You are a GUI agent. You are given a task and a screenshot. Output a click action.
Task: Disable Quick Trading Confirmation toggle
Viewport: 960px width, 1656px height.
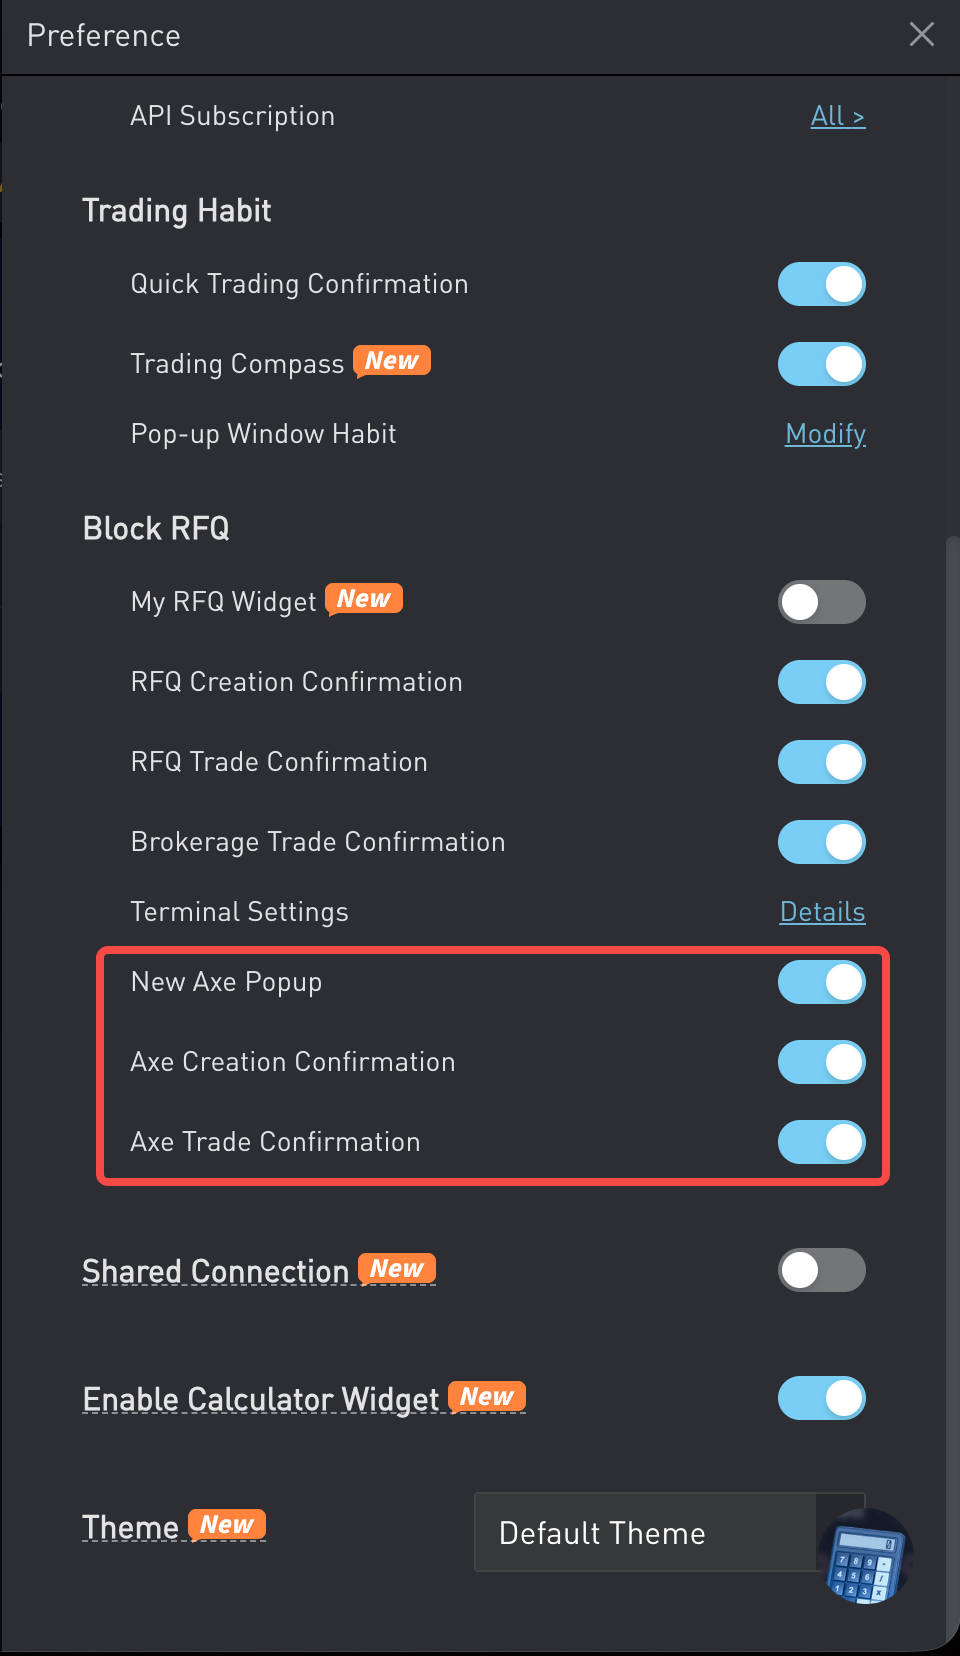tap(821, 284)
